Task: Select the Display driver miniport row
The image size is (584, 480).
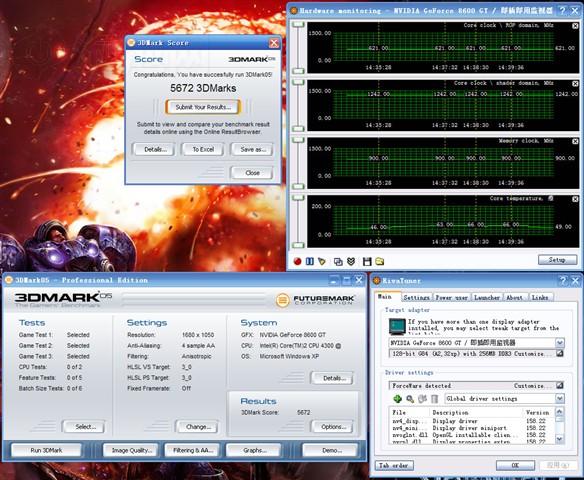Action: pyautogui.click(x=471, y=428)
